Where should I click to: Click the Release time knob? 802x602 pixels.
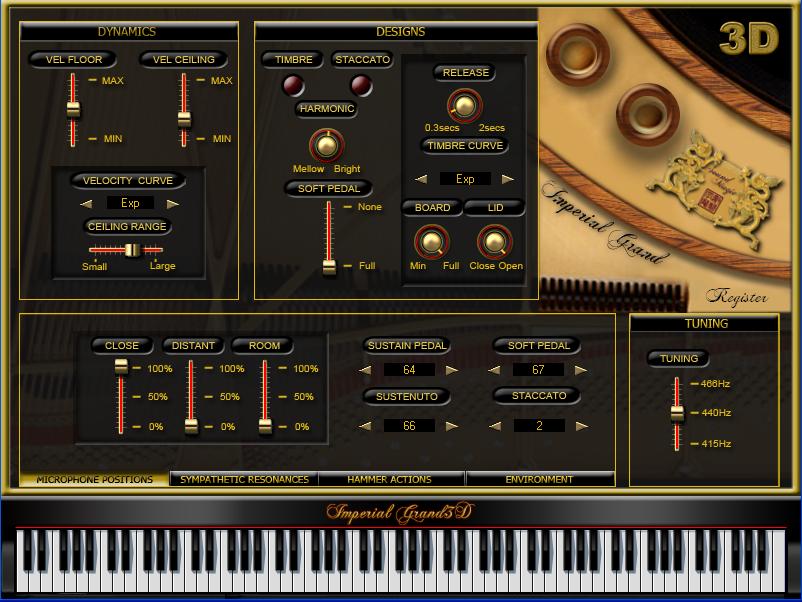[464, 105]
